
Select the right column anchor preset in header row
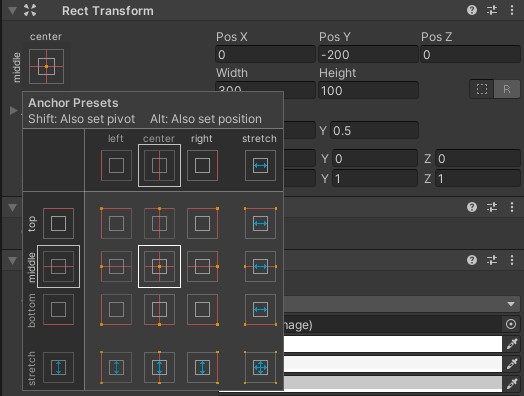(x=203, y=165)
